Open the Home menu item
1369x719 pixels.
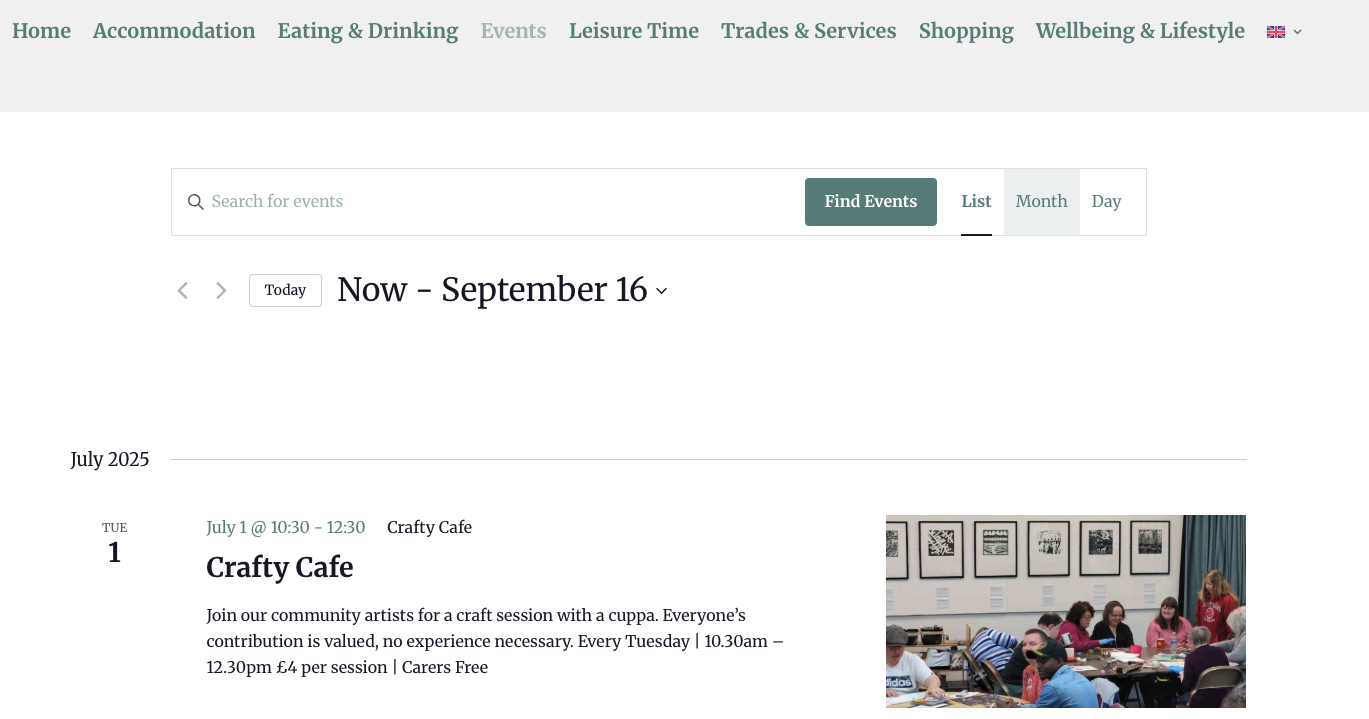41,31
